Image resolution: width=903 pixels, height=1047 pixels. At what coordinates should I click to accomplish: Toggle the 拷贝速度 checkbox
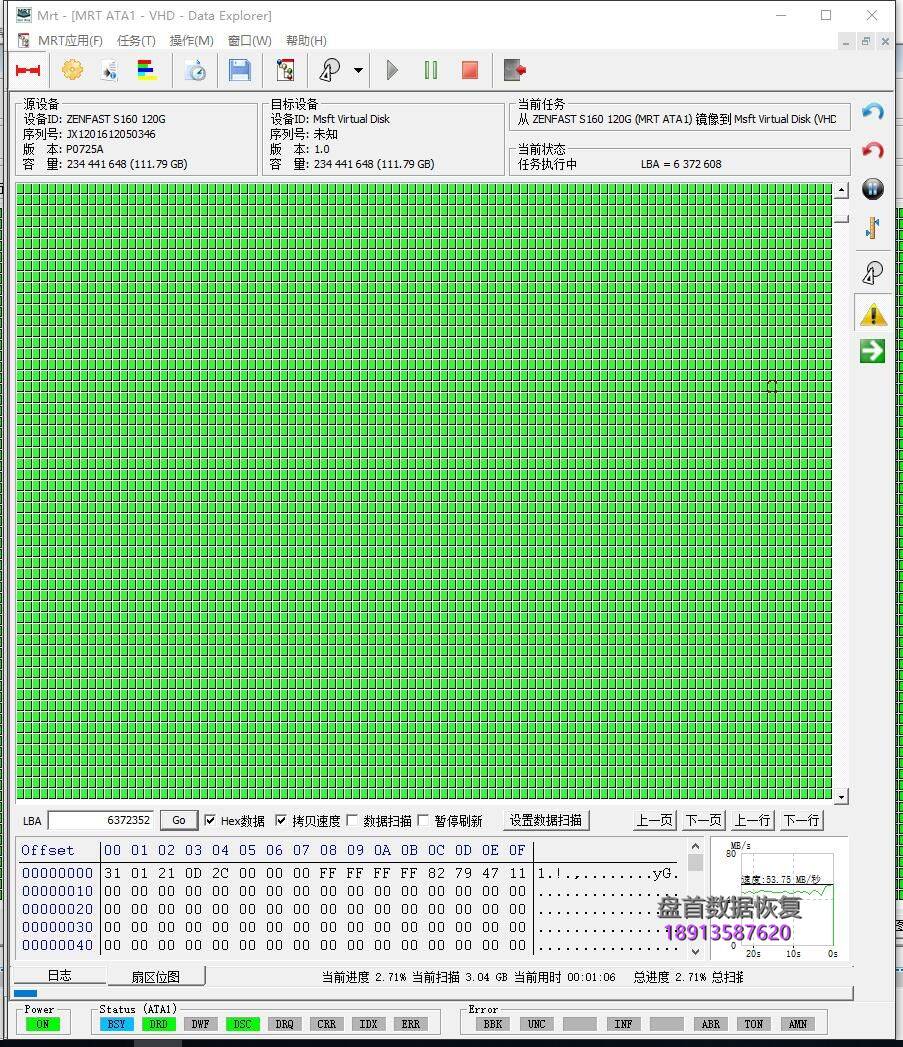click(281, 821)
